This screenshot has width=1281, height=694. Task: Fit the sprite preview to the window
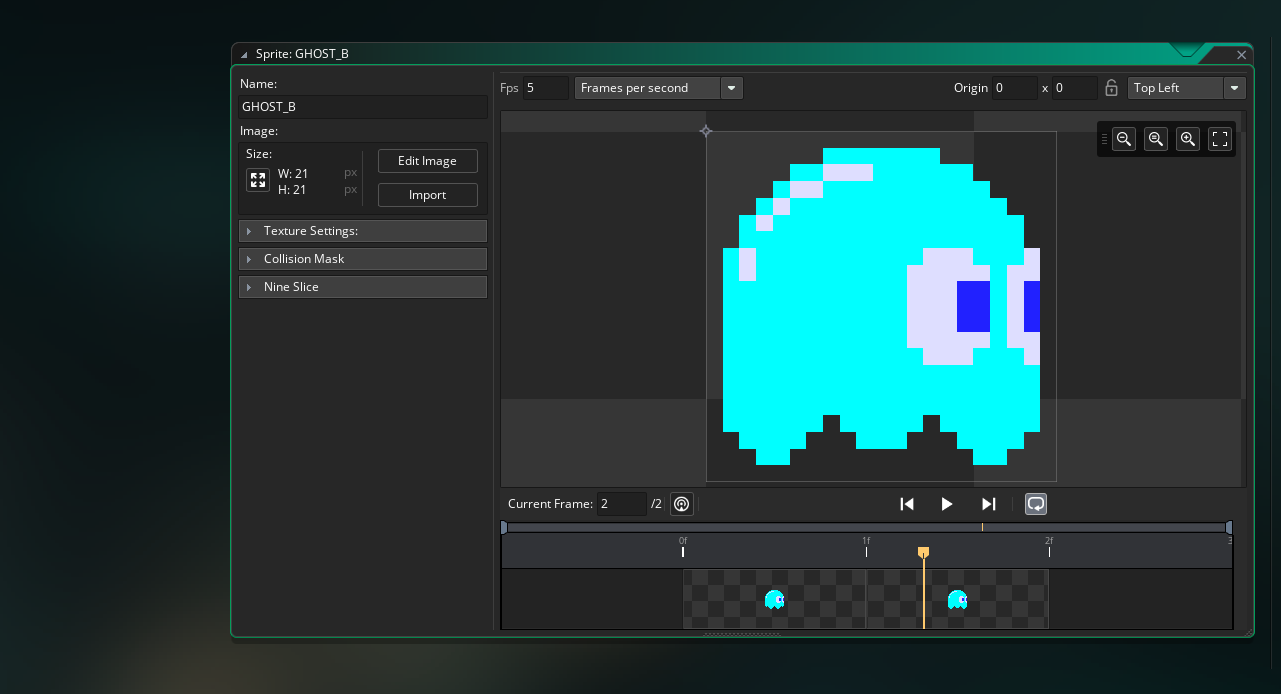click(x=1220, y=140)
